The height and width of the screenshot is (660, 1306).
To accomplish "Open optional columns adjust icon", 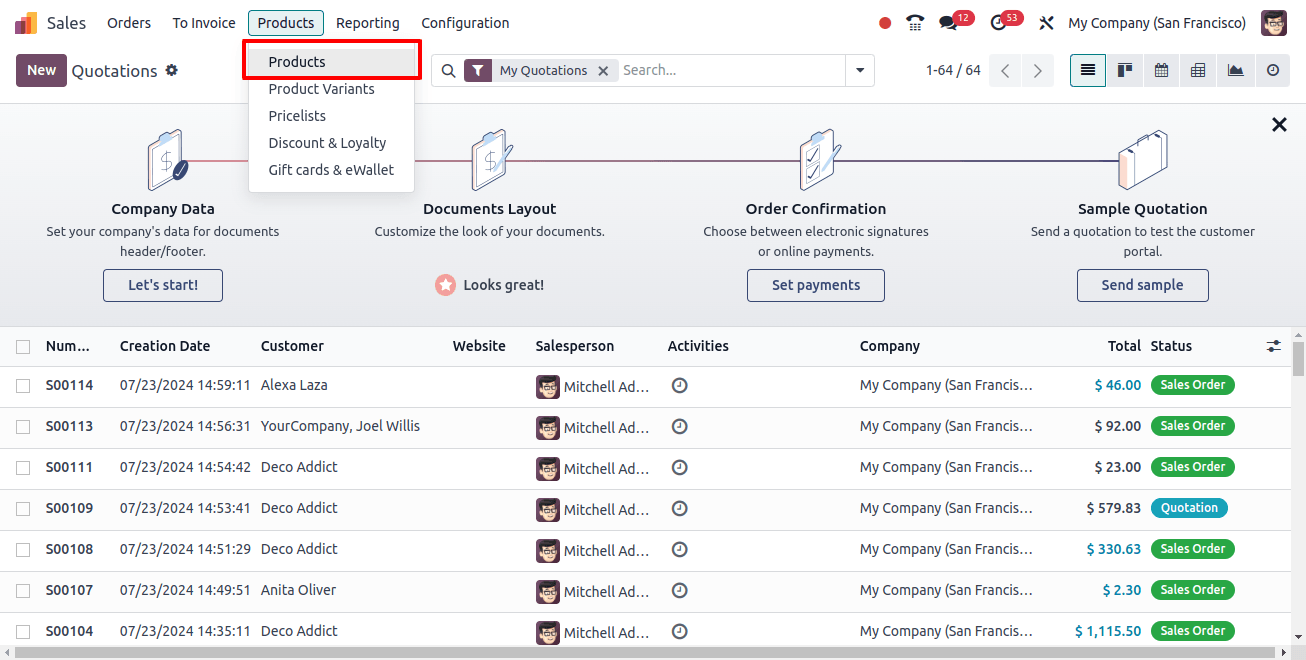I will [1273, 346].
